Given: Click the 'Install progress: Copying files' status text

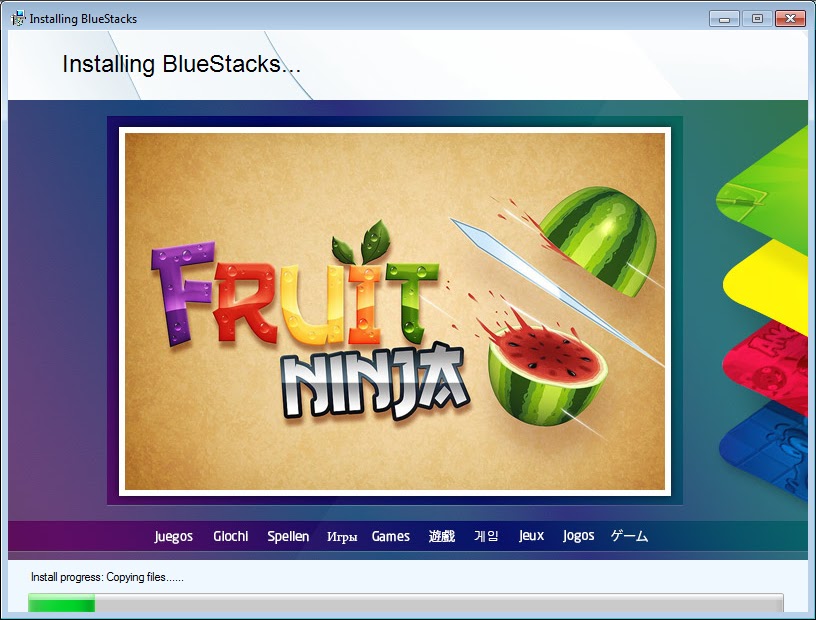Looking at the screenshot, I should [107, 577].
